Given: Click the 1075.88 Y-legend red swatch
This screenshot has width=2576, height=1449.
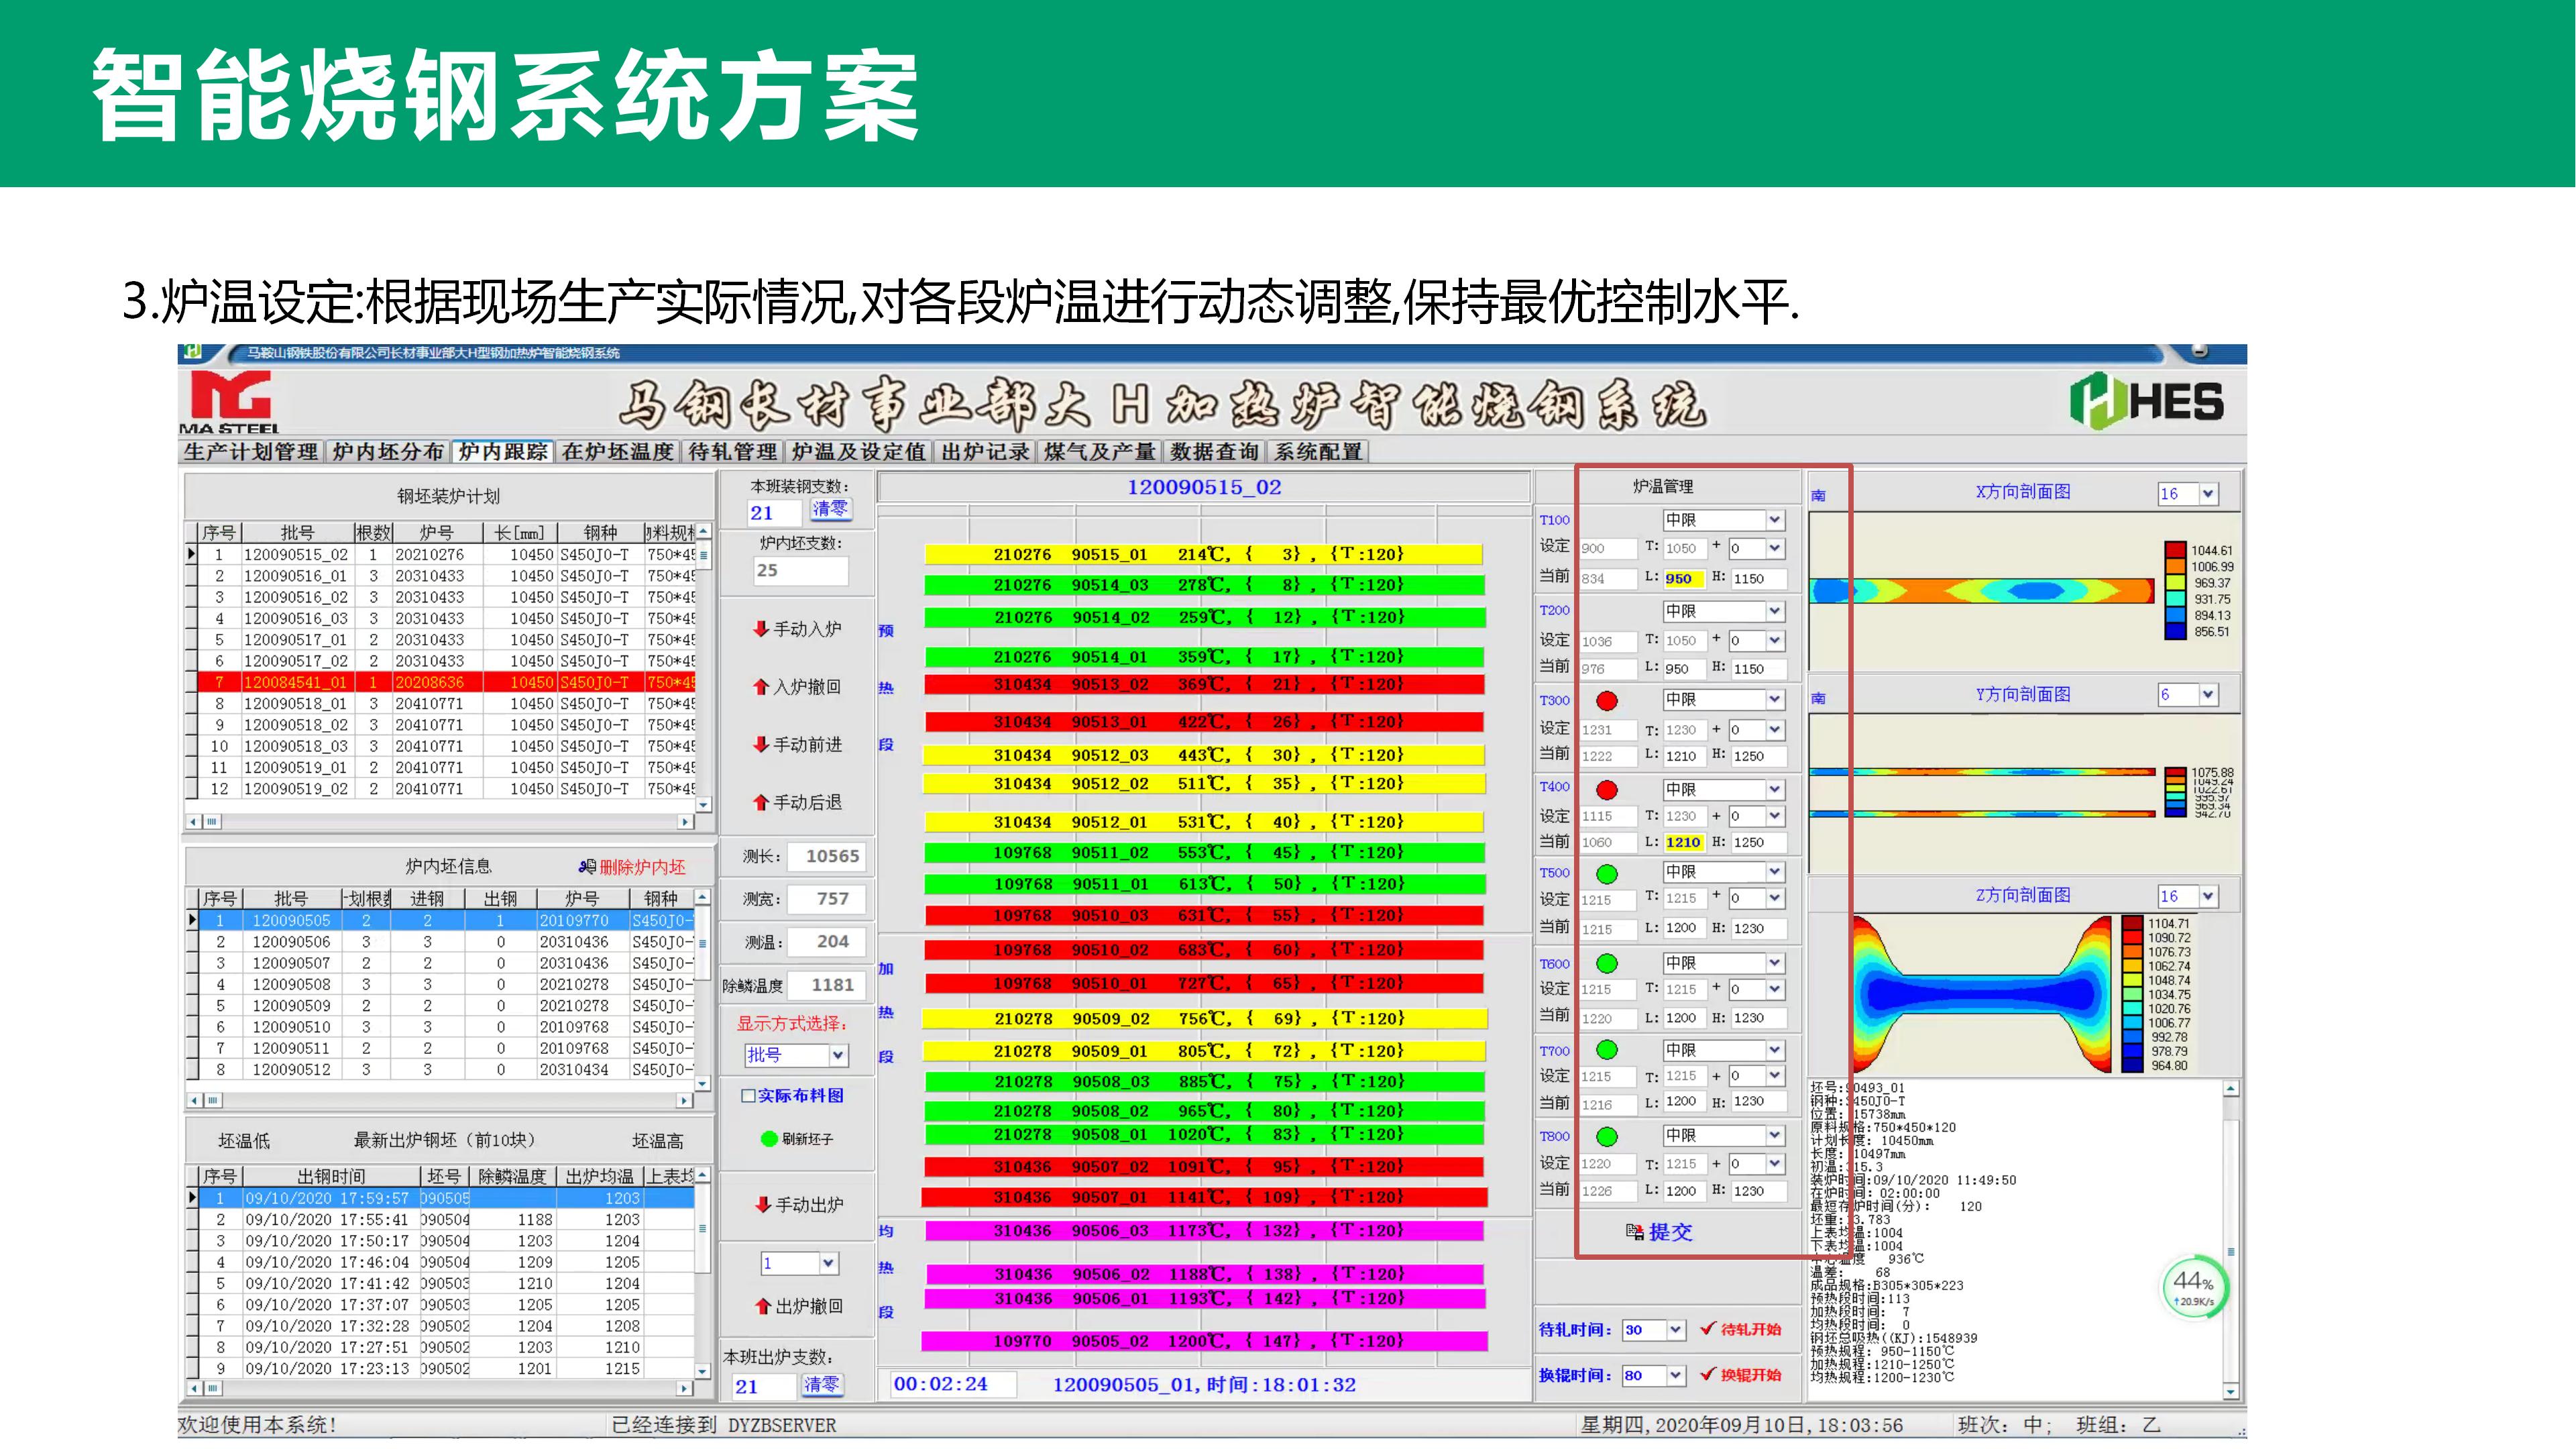Looking at the screenshot, I should point(2174,772).
